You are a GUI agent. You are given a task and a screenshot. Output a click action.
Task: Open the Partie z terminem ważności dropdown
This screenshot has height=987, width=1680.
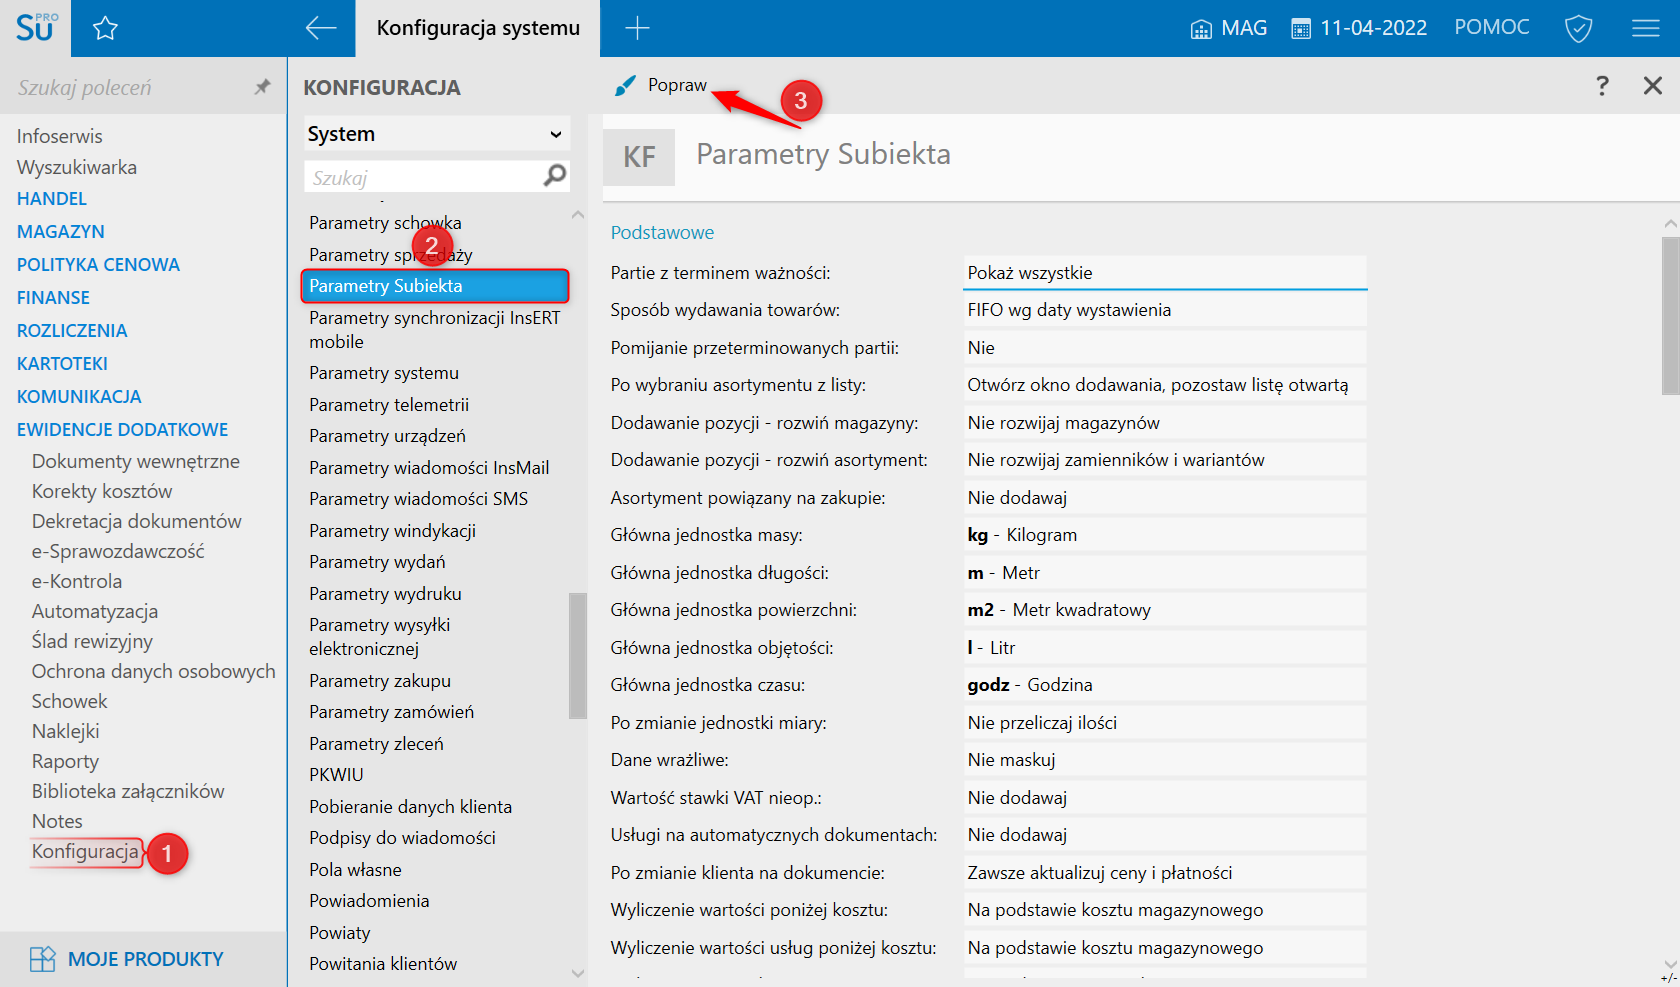click(1165, 273)
